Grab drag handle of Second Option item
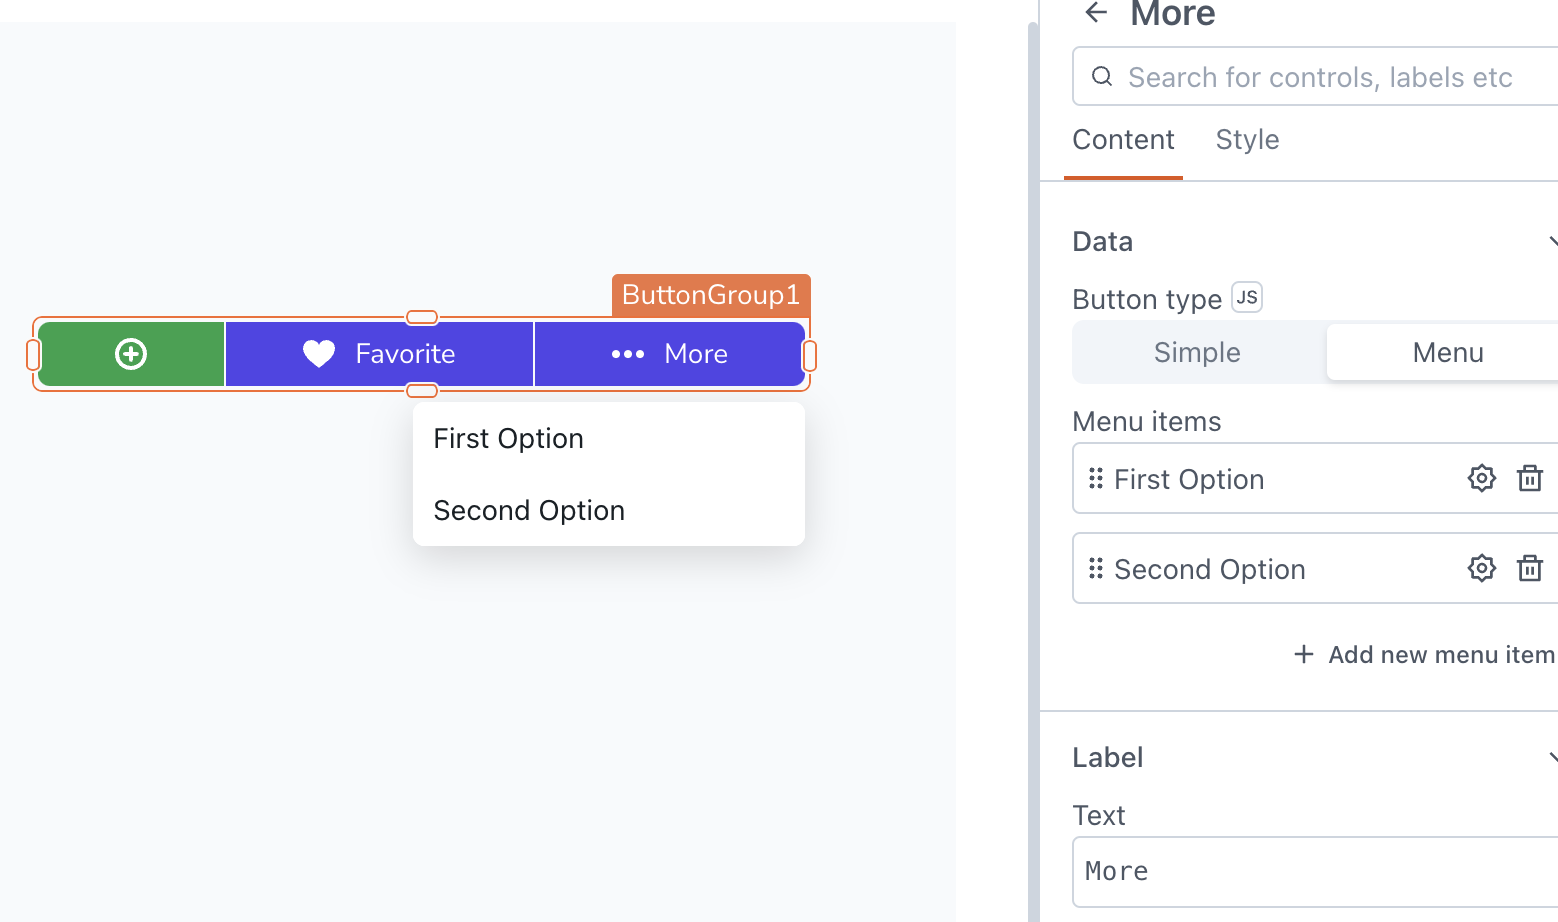1558x922 pixels. coord(1096,568)
